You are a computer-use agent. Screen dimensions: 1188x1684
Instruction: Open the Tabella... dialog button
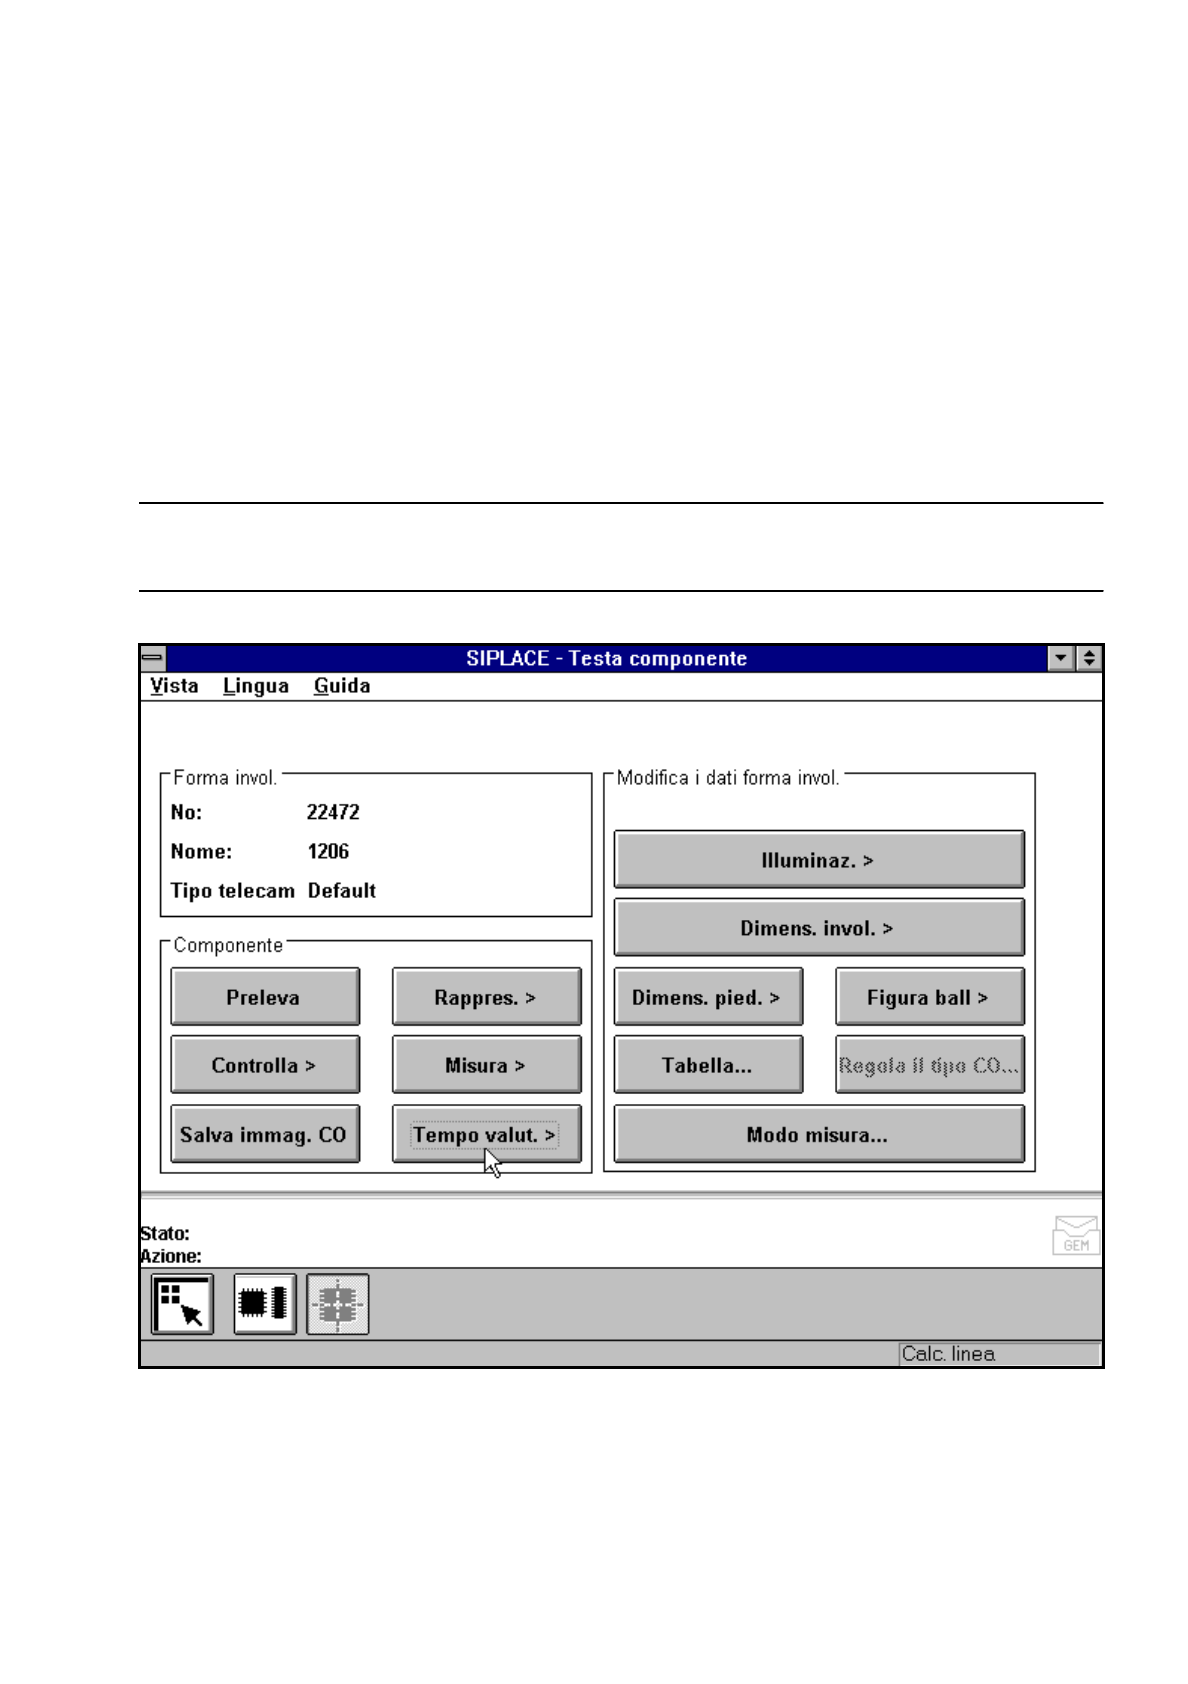[708, 1065]
